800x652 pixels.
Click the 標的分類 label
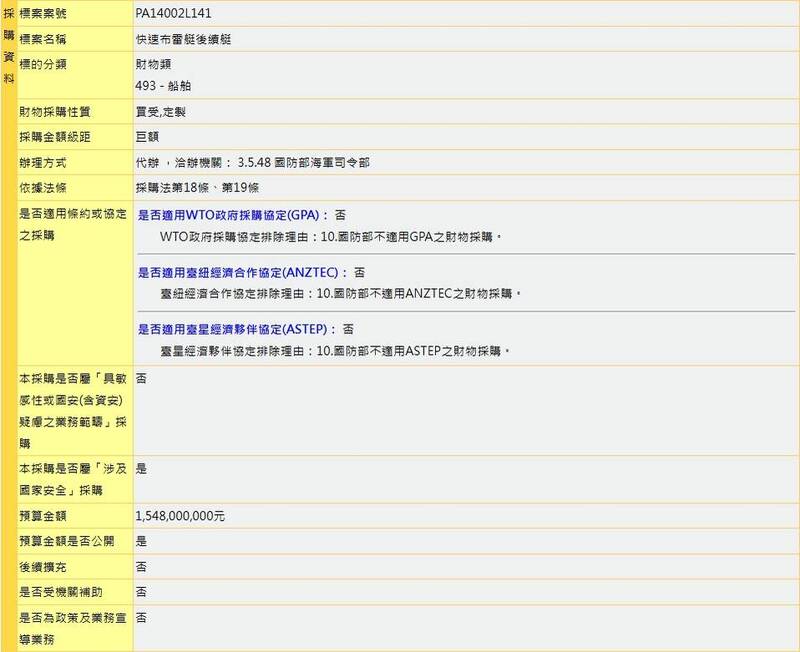click(x=43, y=64)
